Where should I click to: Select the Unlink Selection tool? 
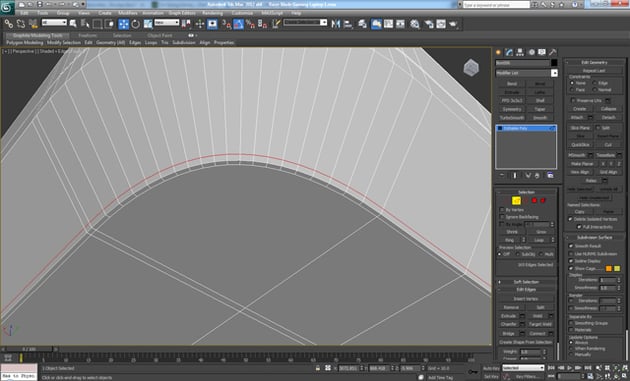coord(21,24)
